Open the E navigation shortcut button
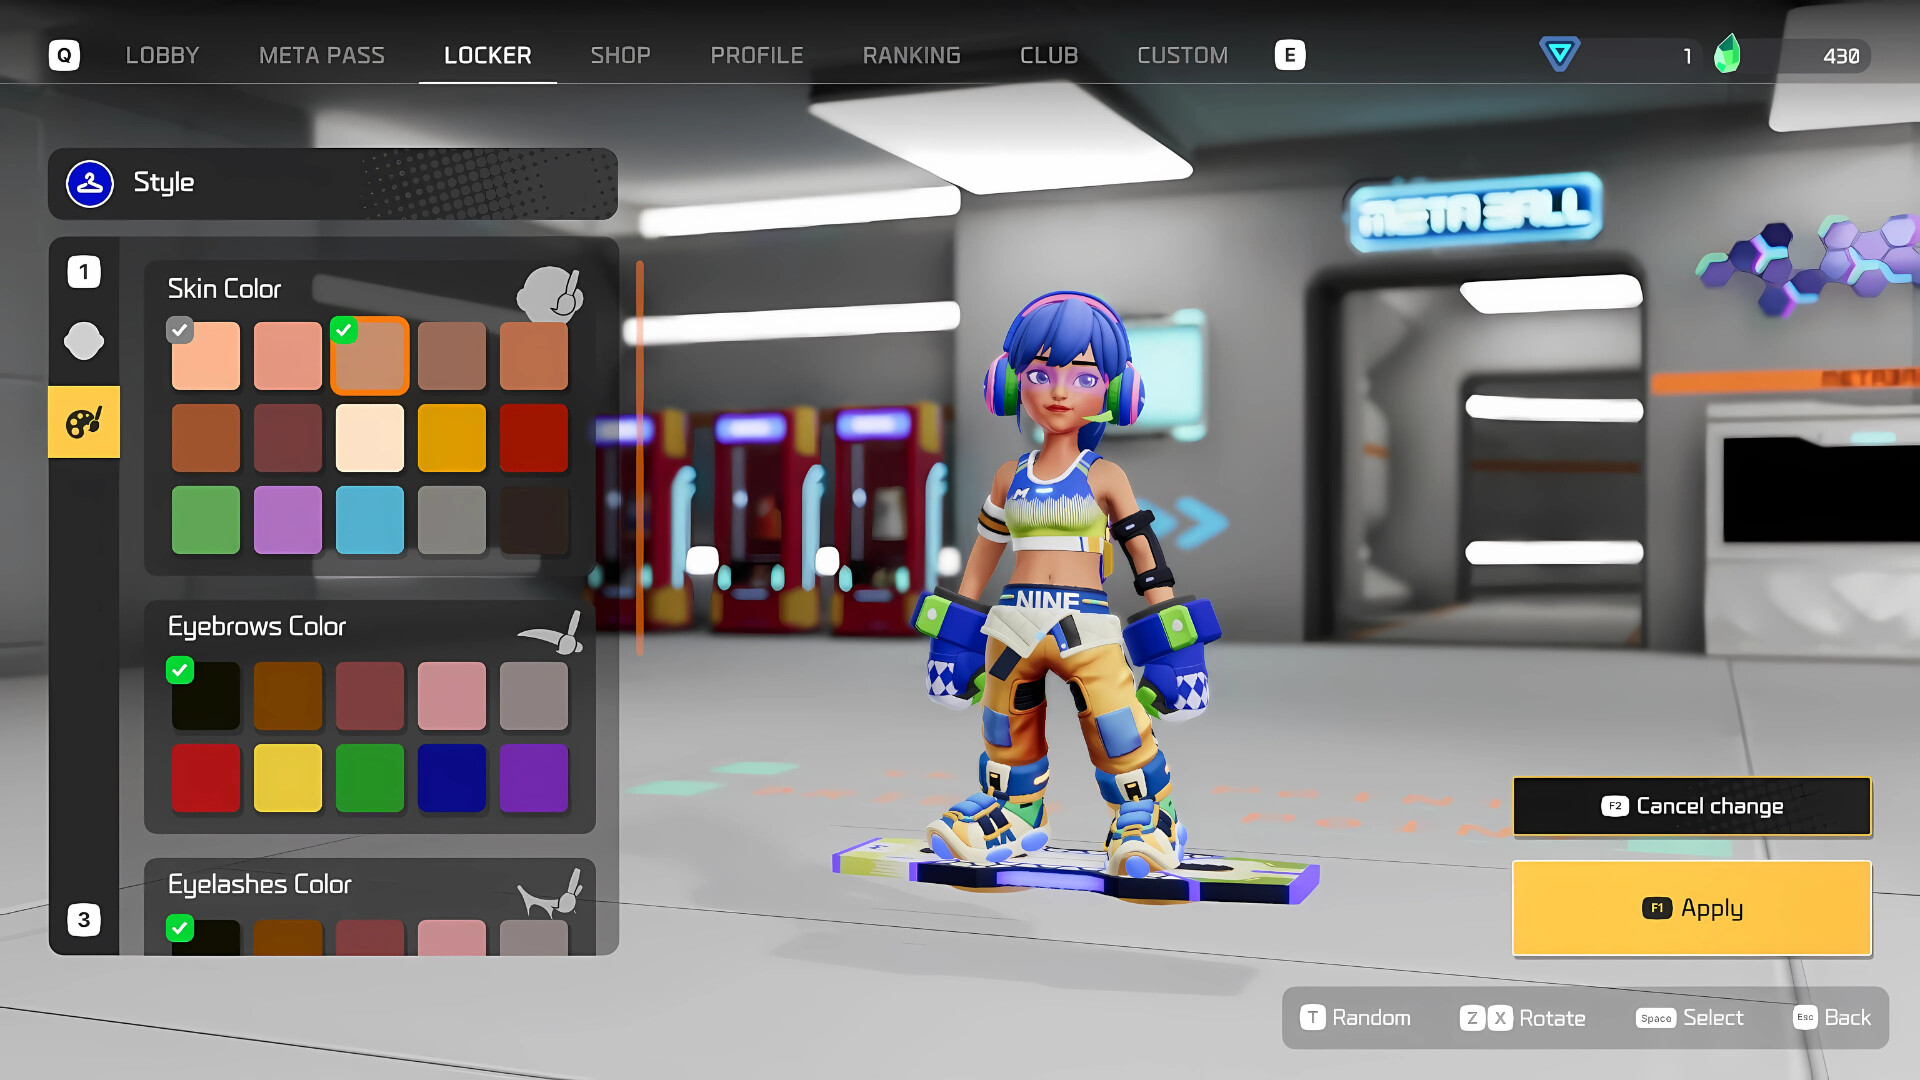This screenshot has height=1080, width=1920. (x=1290, y=55)
